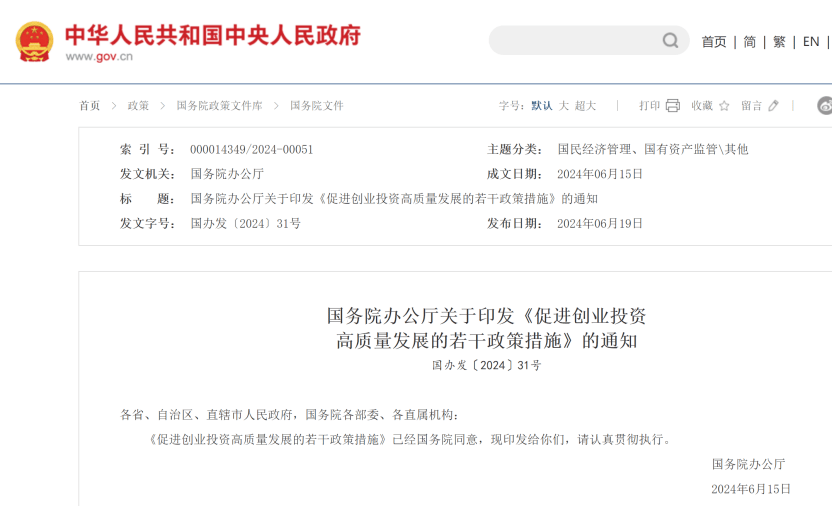
Task: Click the 发文字号 field label
Action: click(x=147, y=223)
